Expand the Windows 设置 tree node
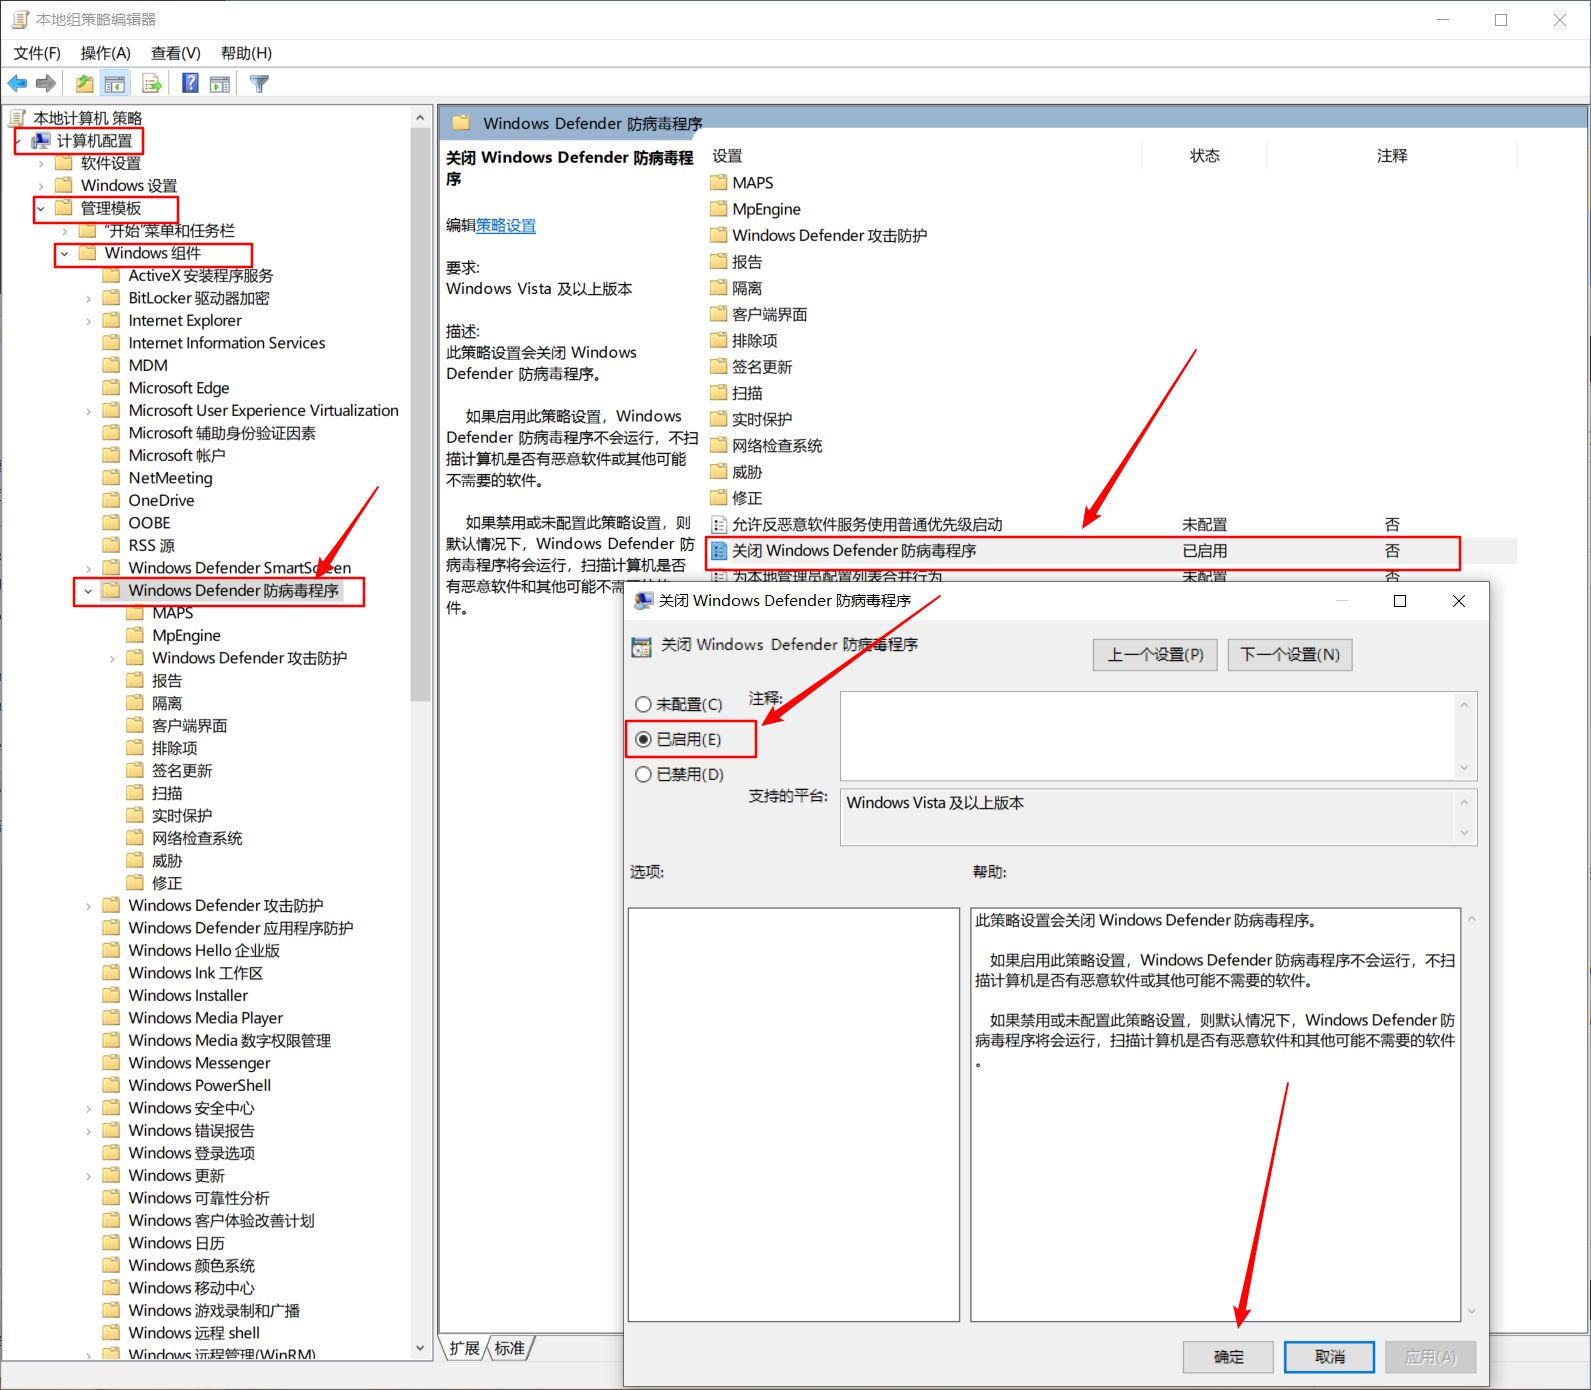1591x1390 pixels. click(41, 186)
